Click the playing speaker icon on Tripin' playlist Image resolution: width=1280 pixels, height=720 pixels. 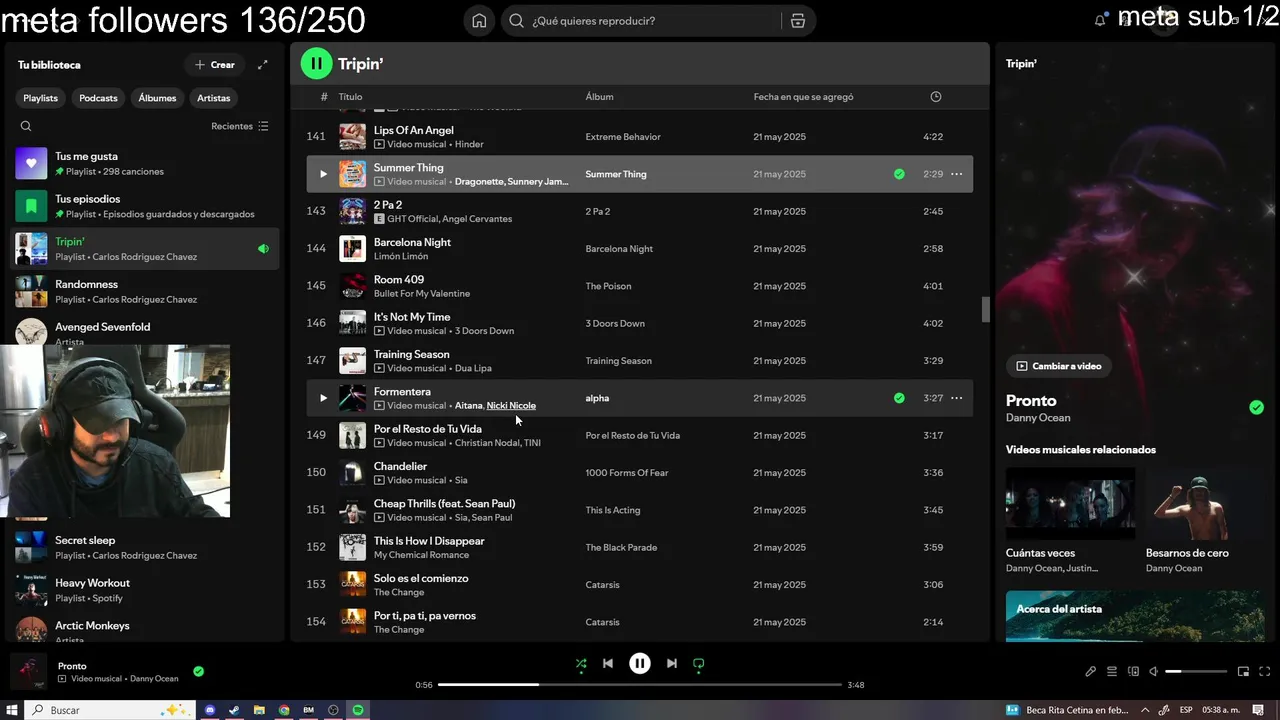point(263,249)
